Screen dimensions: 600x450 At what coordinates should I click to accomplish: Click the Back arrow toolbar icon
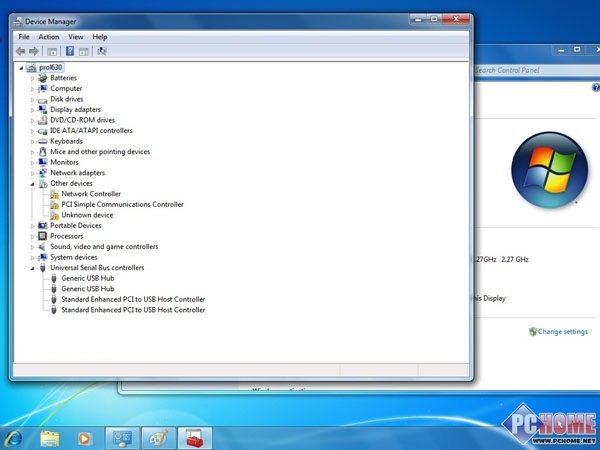click(21, 51)
